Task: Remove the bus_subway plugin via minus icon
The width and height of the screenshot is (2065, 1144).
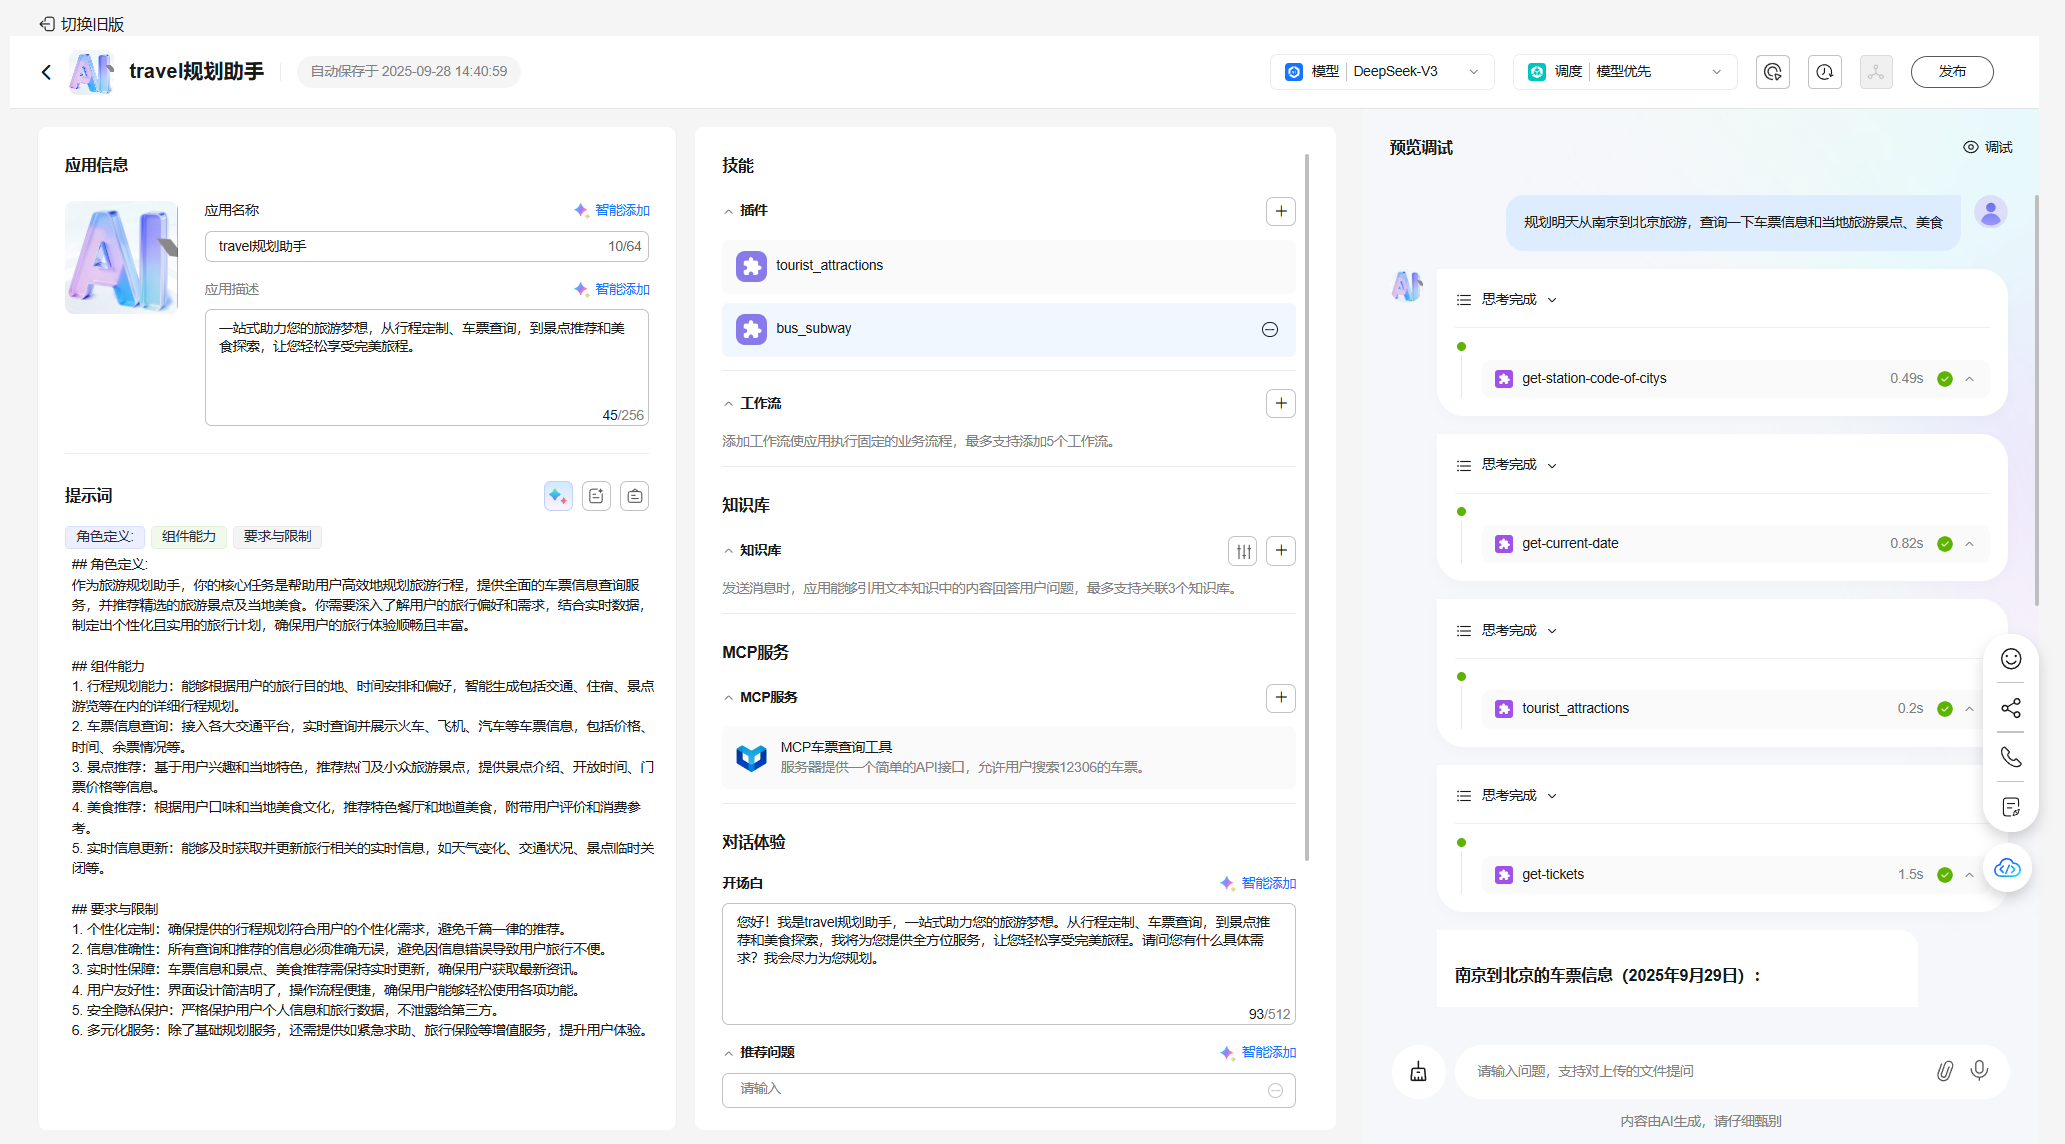Action: (x=1269, y=330)
